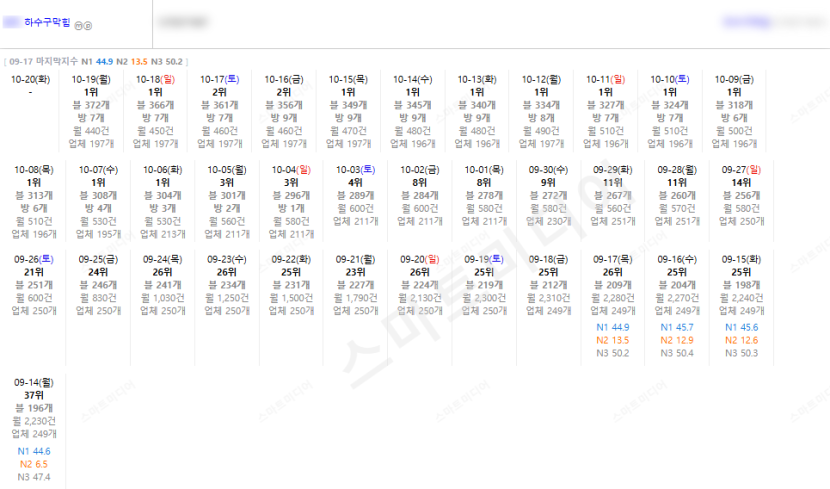Image resolution: width=830 pixels, height=489 pixels.
Task: Select the date header 10-02(금)
Action: pos(420,170)
